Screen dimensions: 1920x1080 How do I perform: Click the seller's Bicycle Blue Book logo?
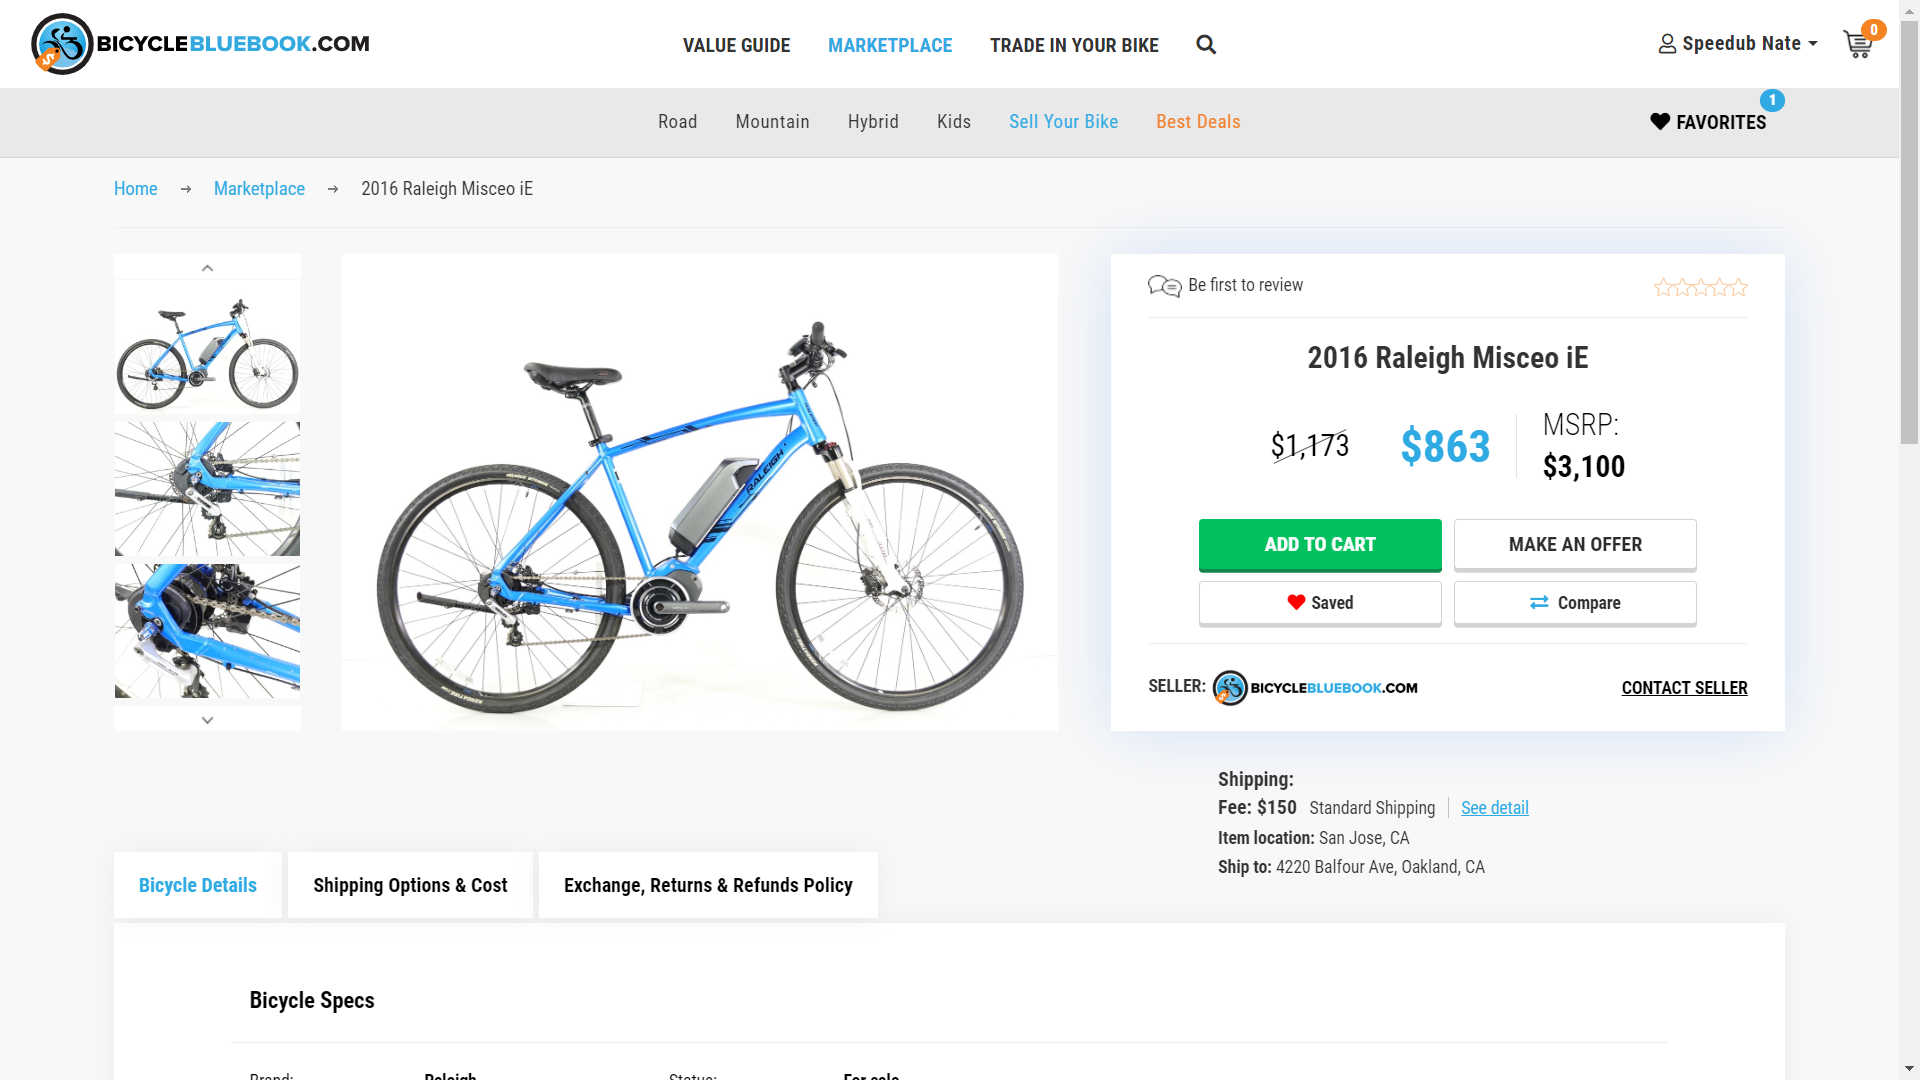point(1315,688)
